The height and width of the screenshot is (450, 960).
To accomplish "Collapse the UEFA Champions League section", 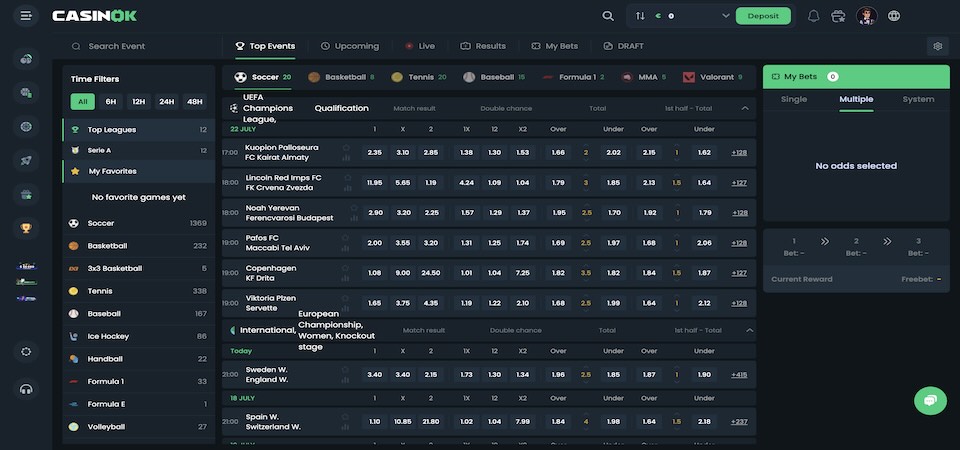I will [745, 108].
